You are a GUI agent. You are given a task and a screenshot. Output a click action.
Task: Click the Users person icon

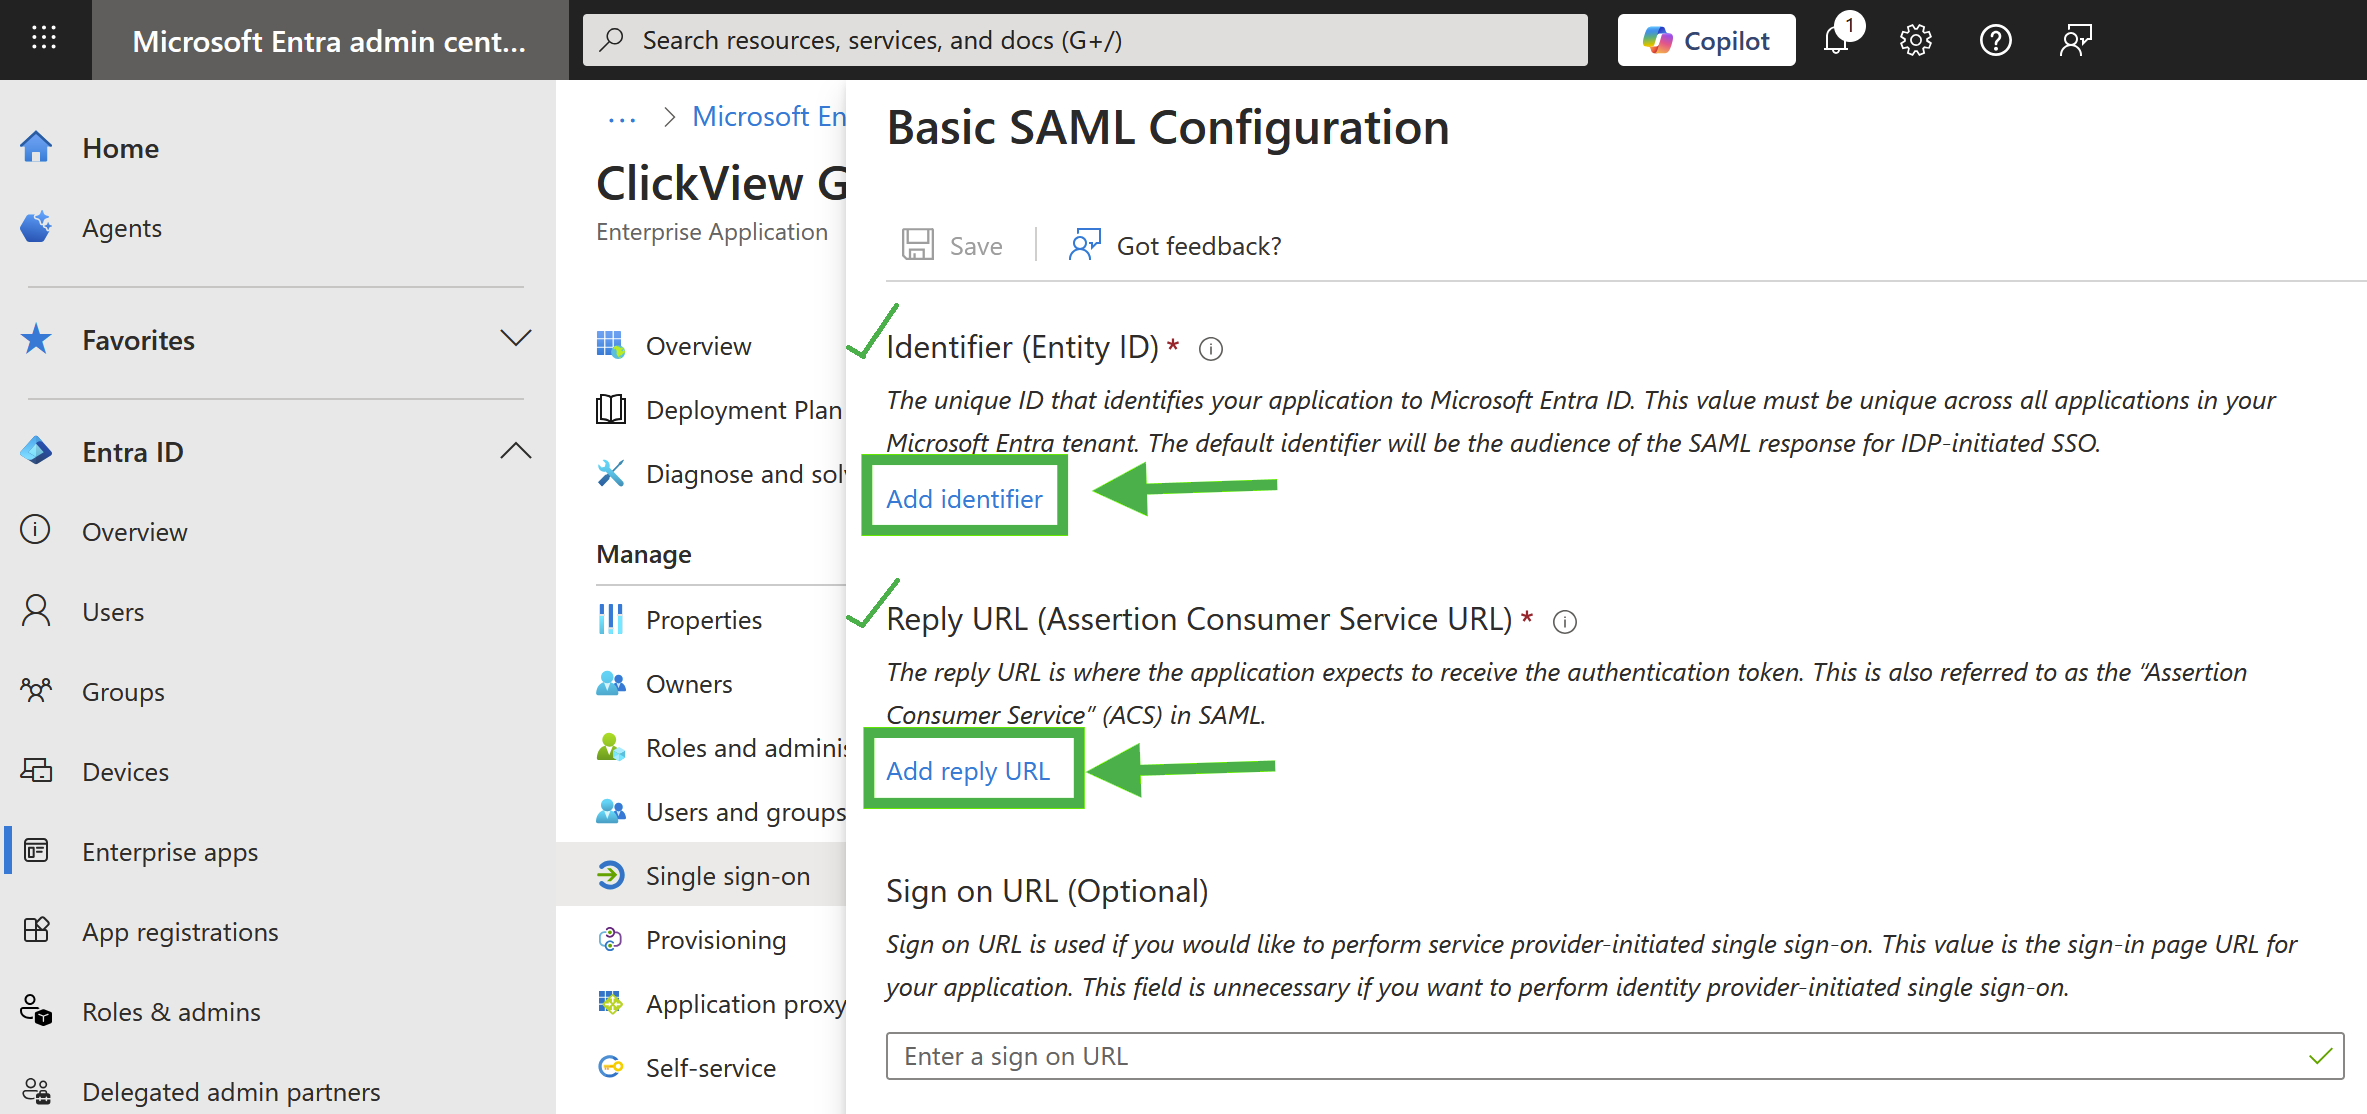pos(36,611)
